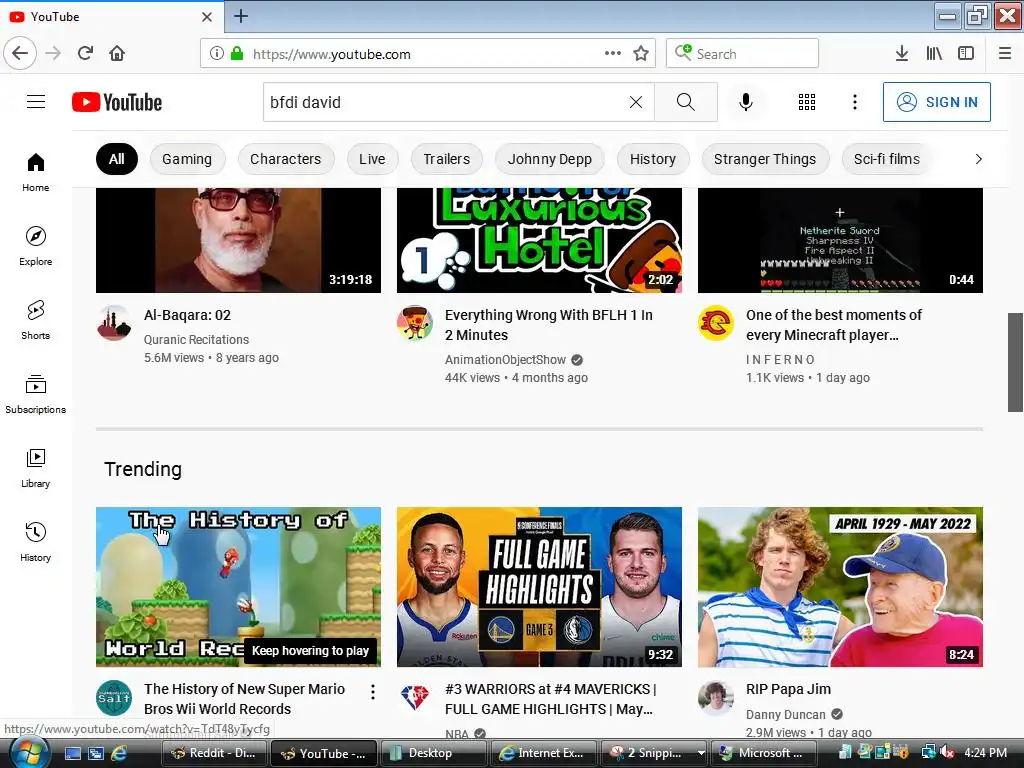This screenshot has width=1024, height=768.
Task: Switch to Reddit taskbar window
Action: (x=215, y=753)
